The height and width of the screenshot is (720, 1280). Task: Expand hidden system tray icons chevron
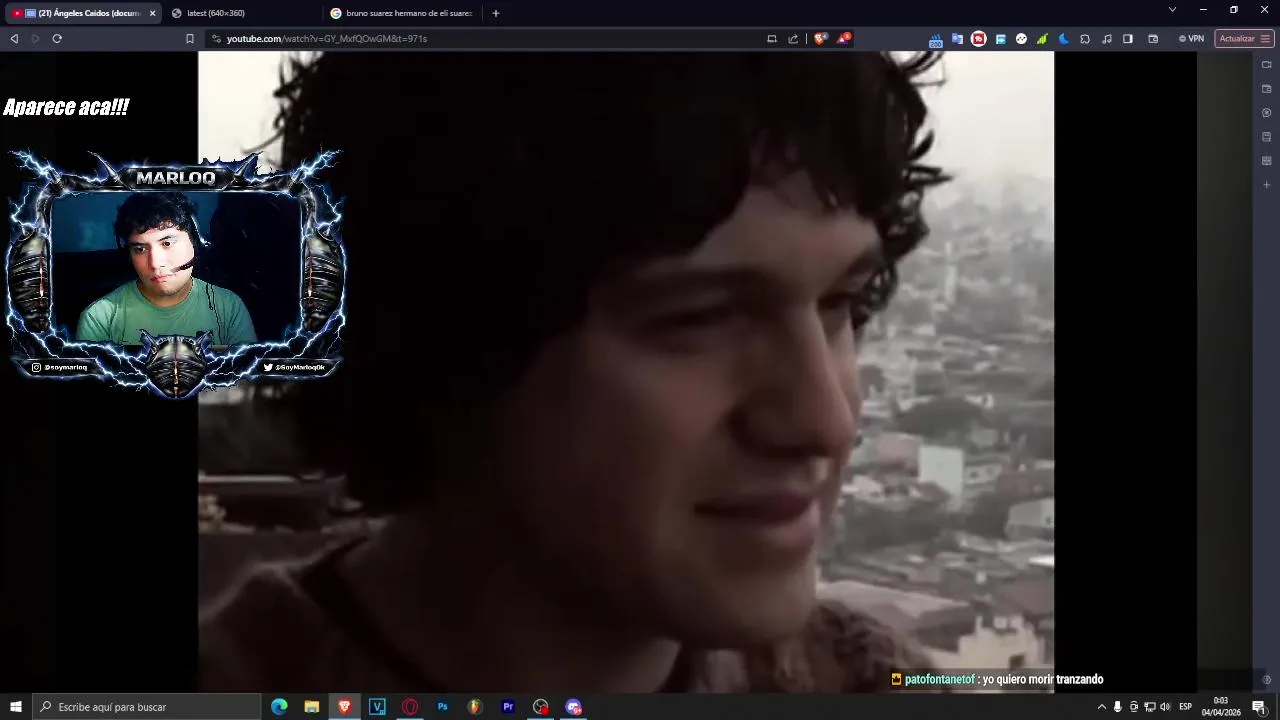1102,707
